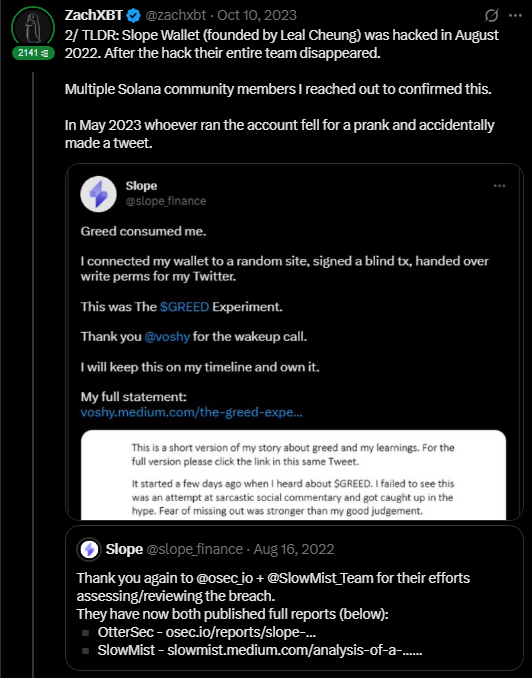Click the Oct 10, 2023 timestamp
The image size is (532, 678).
257,16
